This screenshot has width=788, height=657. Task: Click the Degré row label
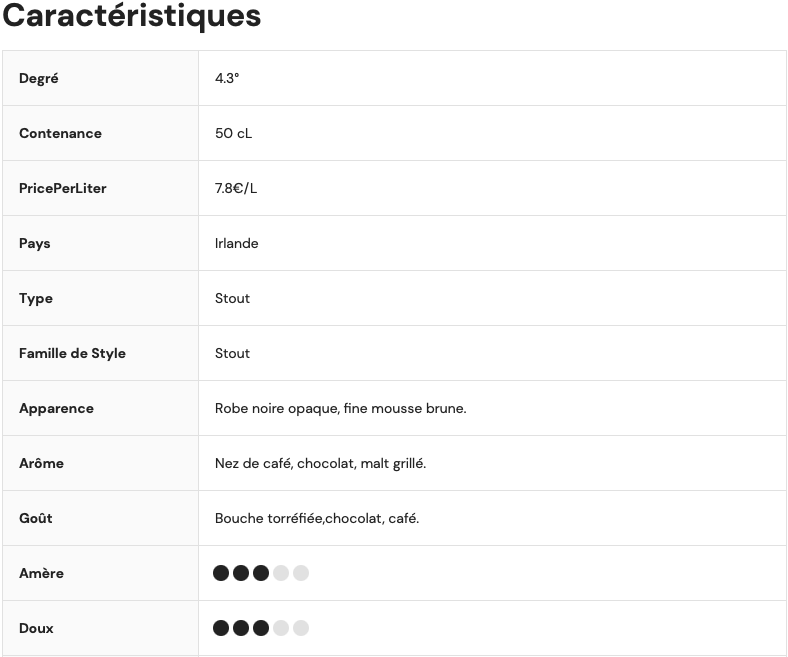[39, 78]
